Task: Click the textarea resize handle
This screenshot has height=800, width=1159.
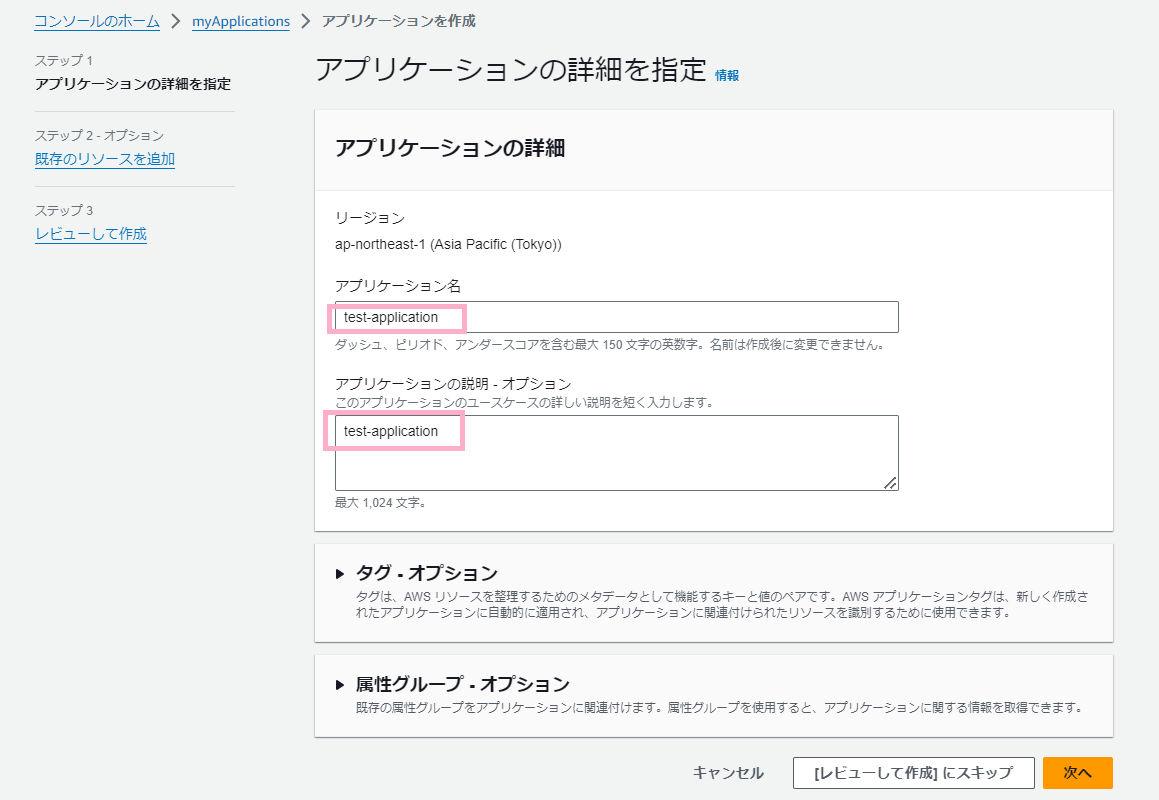Action: 893,483
